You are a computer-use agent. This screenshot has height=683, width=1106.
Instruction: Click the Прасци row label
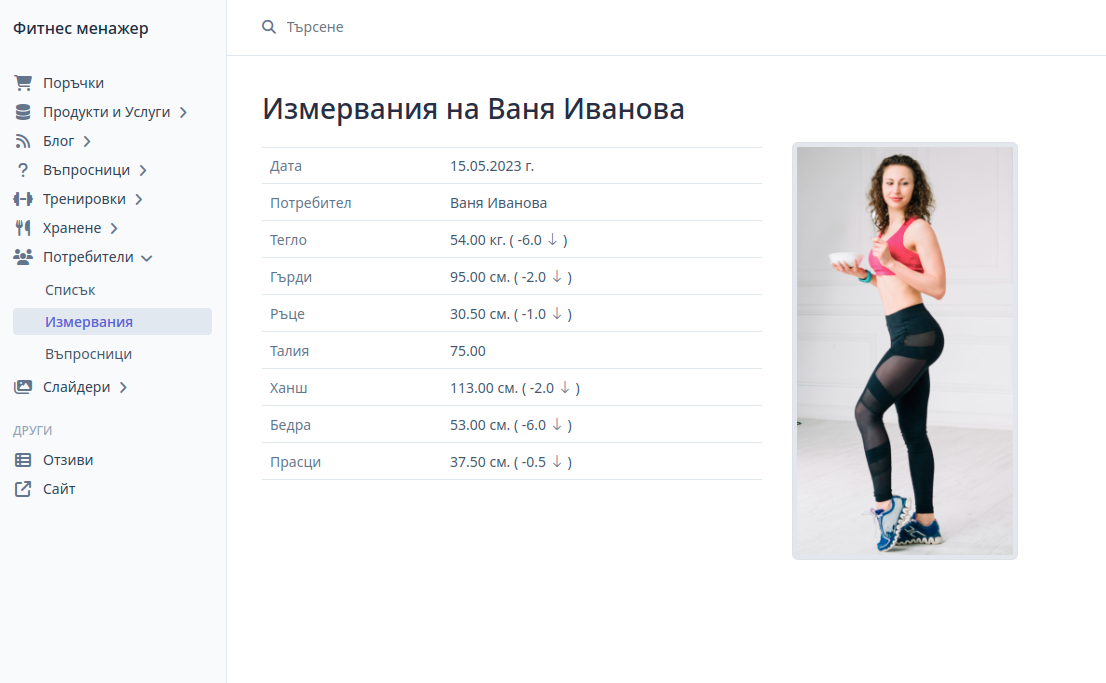pyautogui.click(x=296, y=462)
